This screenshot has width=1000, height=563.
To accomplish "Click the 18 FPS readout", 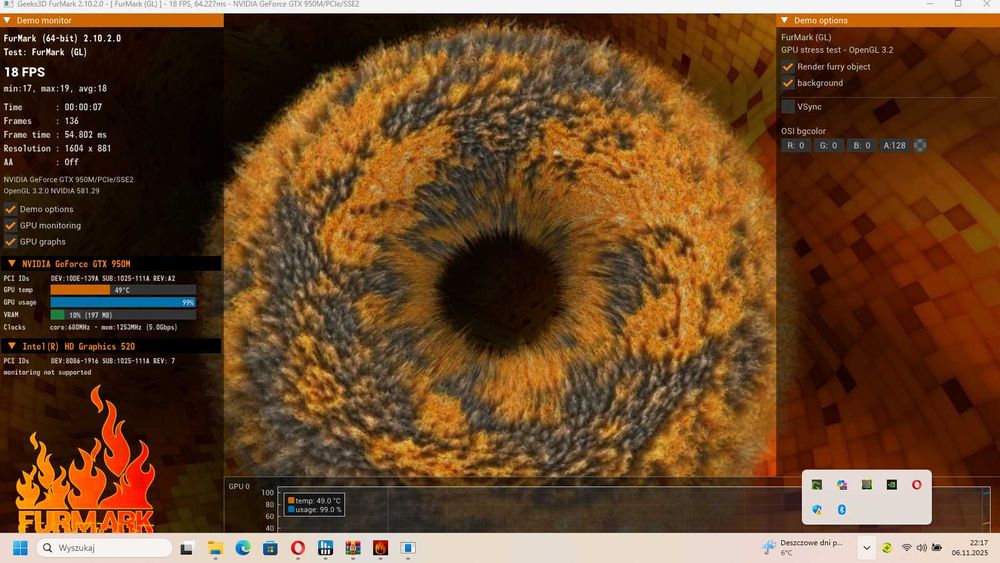I will [24, 72].
